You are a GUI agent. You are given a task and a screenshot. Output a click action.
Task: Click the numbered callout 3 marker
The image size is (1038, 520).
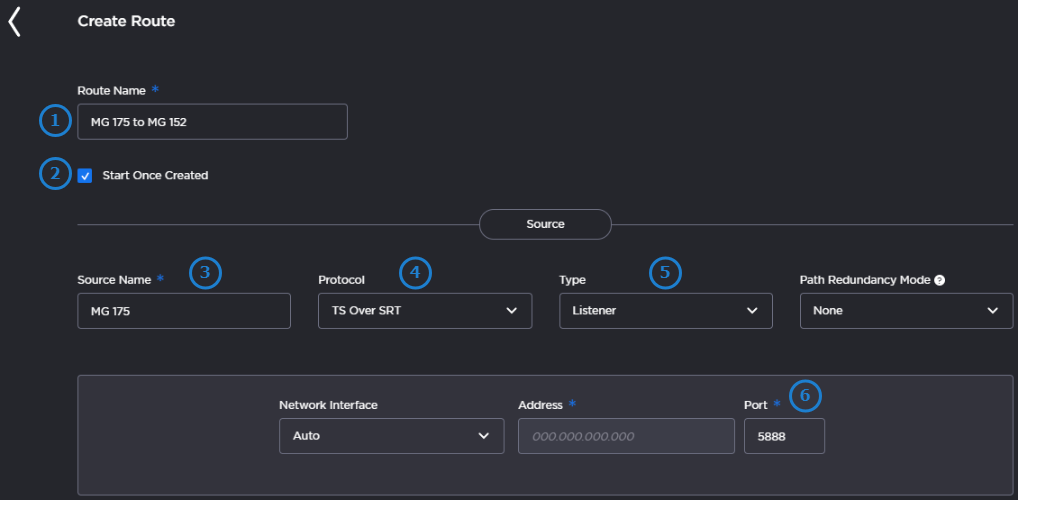(x=205, y=273)
